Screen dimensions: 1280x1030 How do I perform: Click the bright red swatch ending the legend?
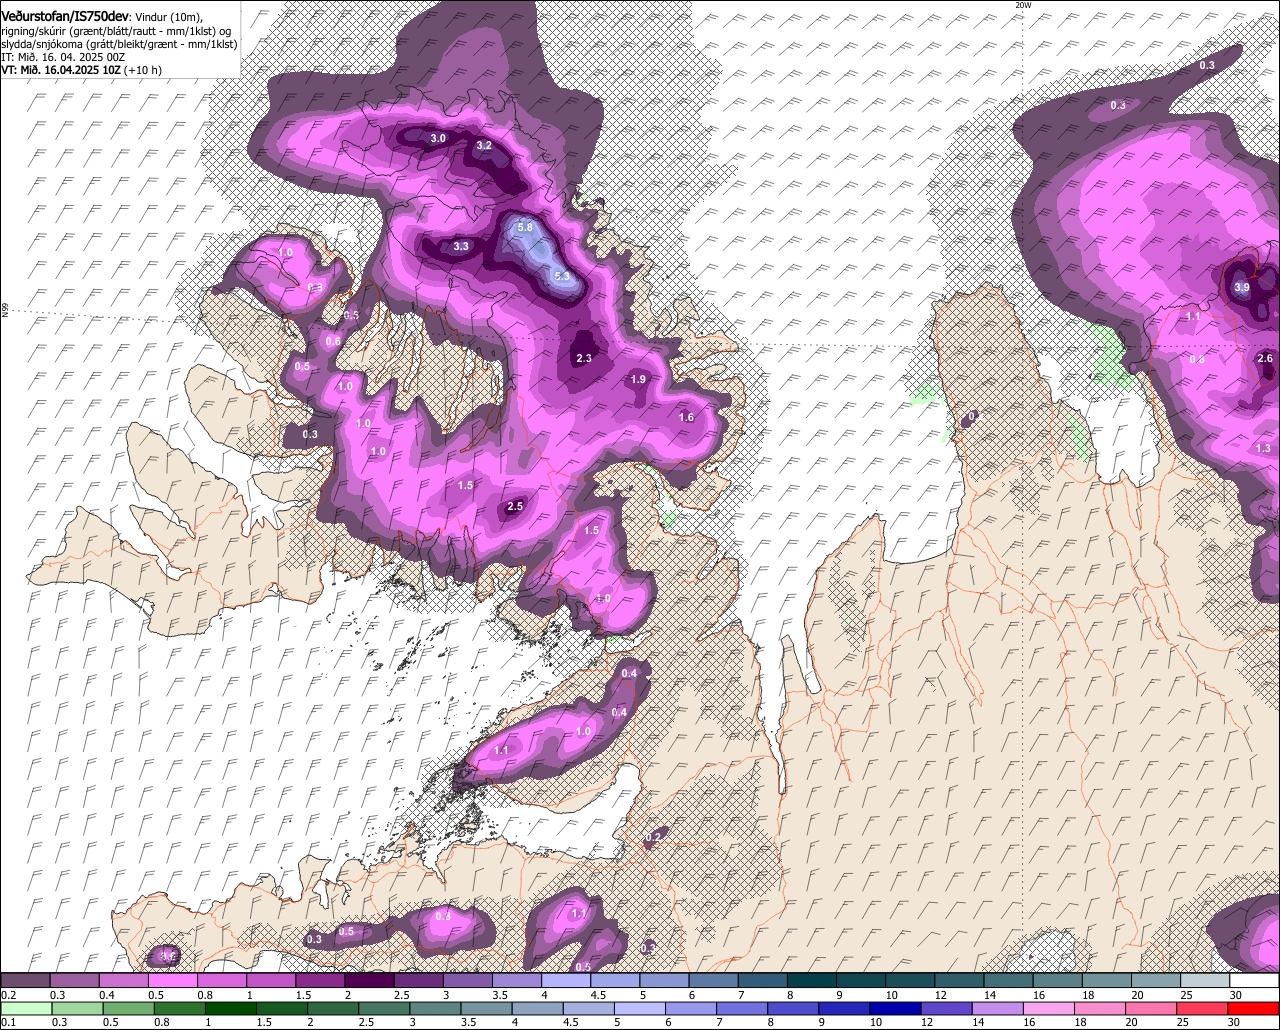(1255, 1008)
